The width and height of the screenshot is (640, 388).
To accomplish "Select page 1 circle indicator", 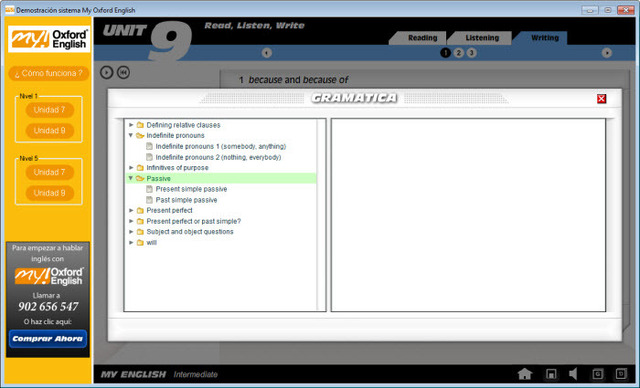I will (x=445, y=53).
